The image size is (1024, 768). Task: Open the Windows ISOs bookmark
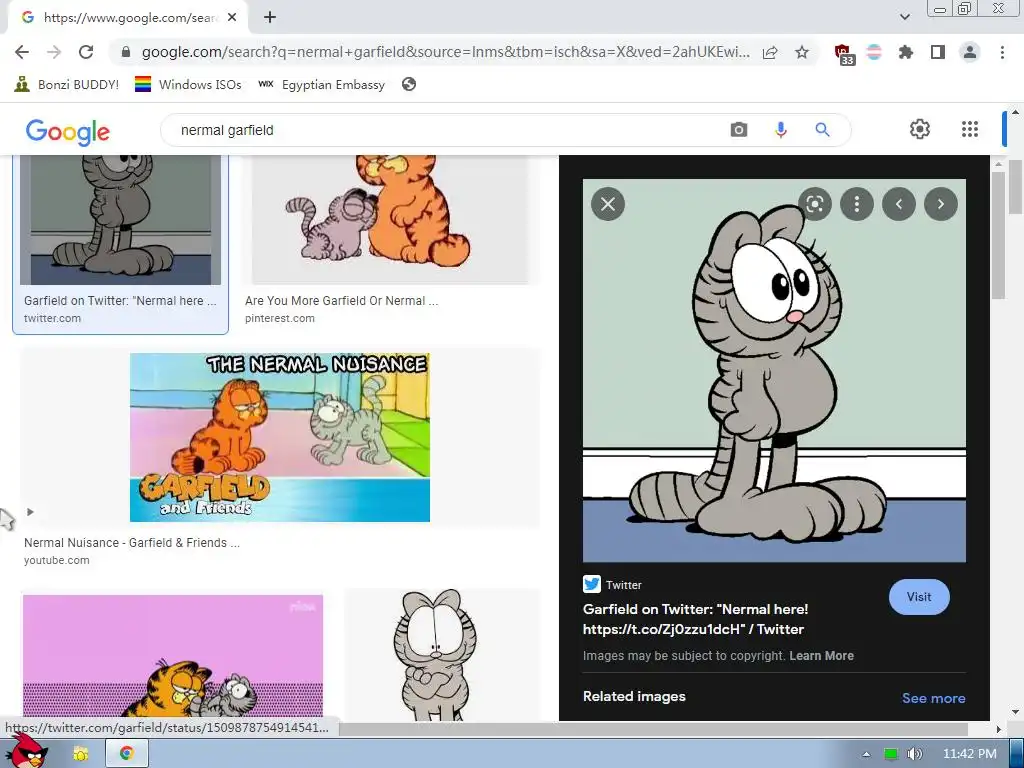(x=188, y=84)
